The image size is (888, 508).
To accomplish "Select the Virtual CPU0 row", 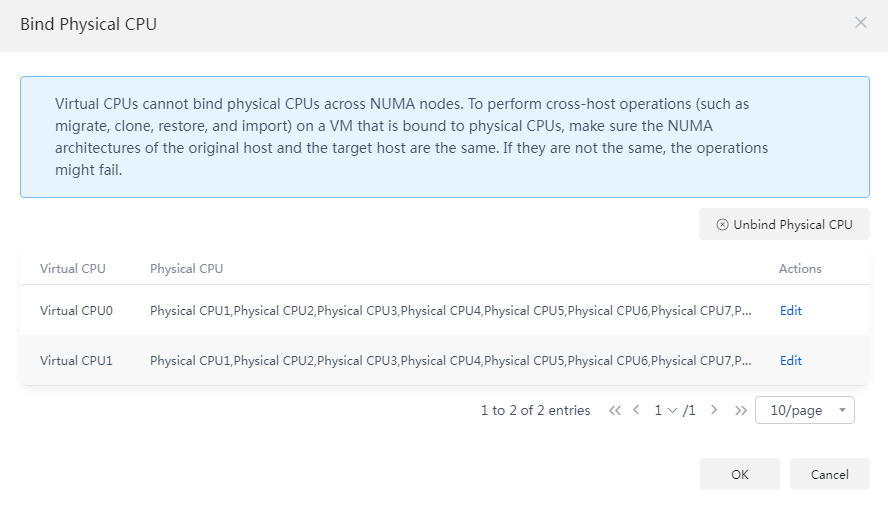I will (445, 310).
